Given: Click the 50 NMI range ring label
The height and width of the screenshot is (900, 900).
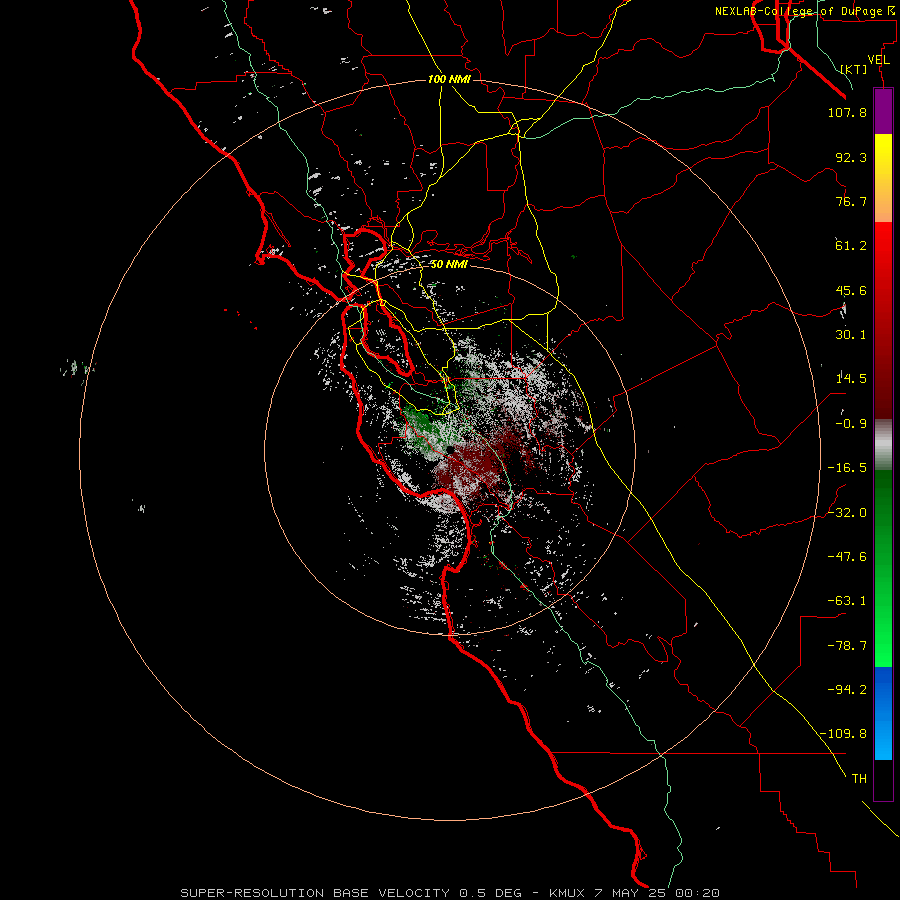Looking at the screenshot, I should pyautogui.click(x=449, y=264).
